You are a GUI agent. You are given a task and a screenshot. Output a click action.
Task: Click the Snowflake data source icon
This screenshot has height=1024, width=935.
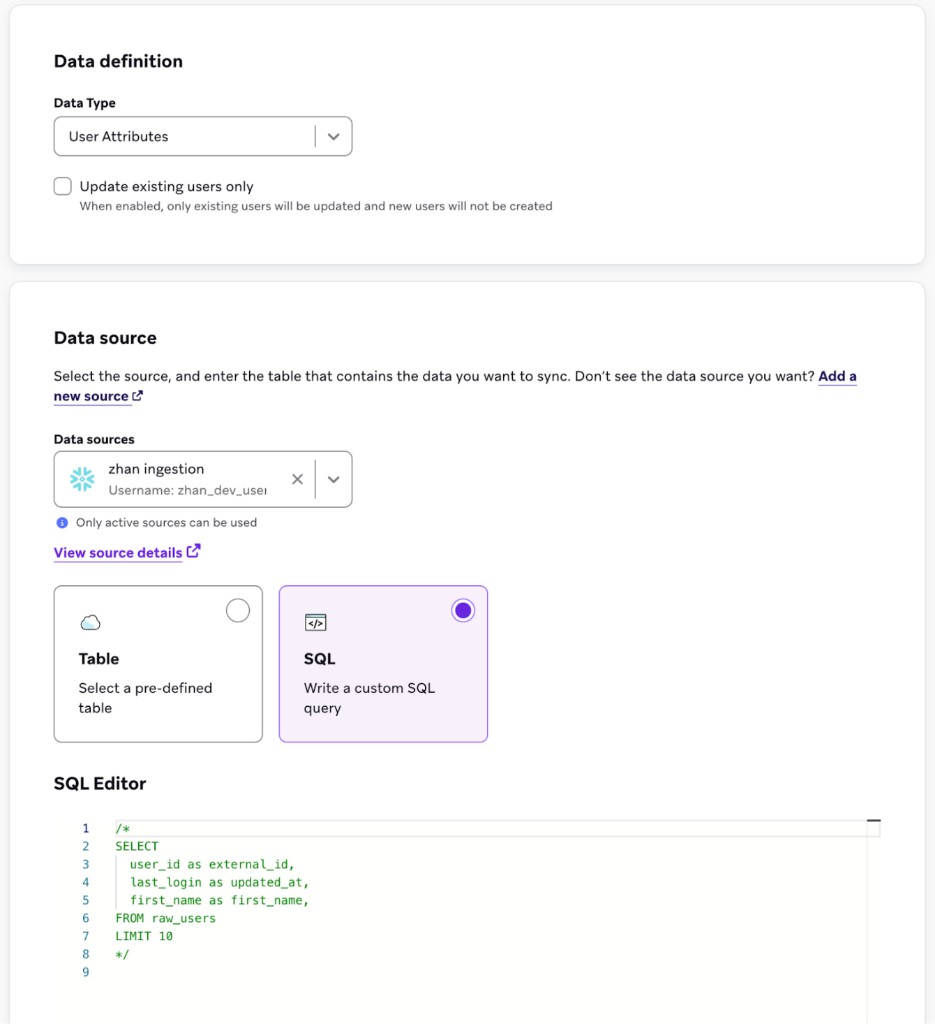82,478
